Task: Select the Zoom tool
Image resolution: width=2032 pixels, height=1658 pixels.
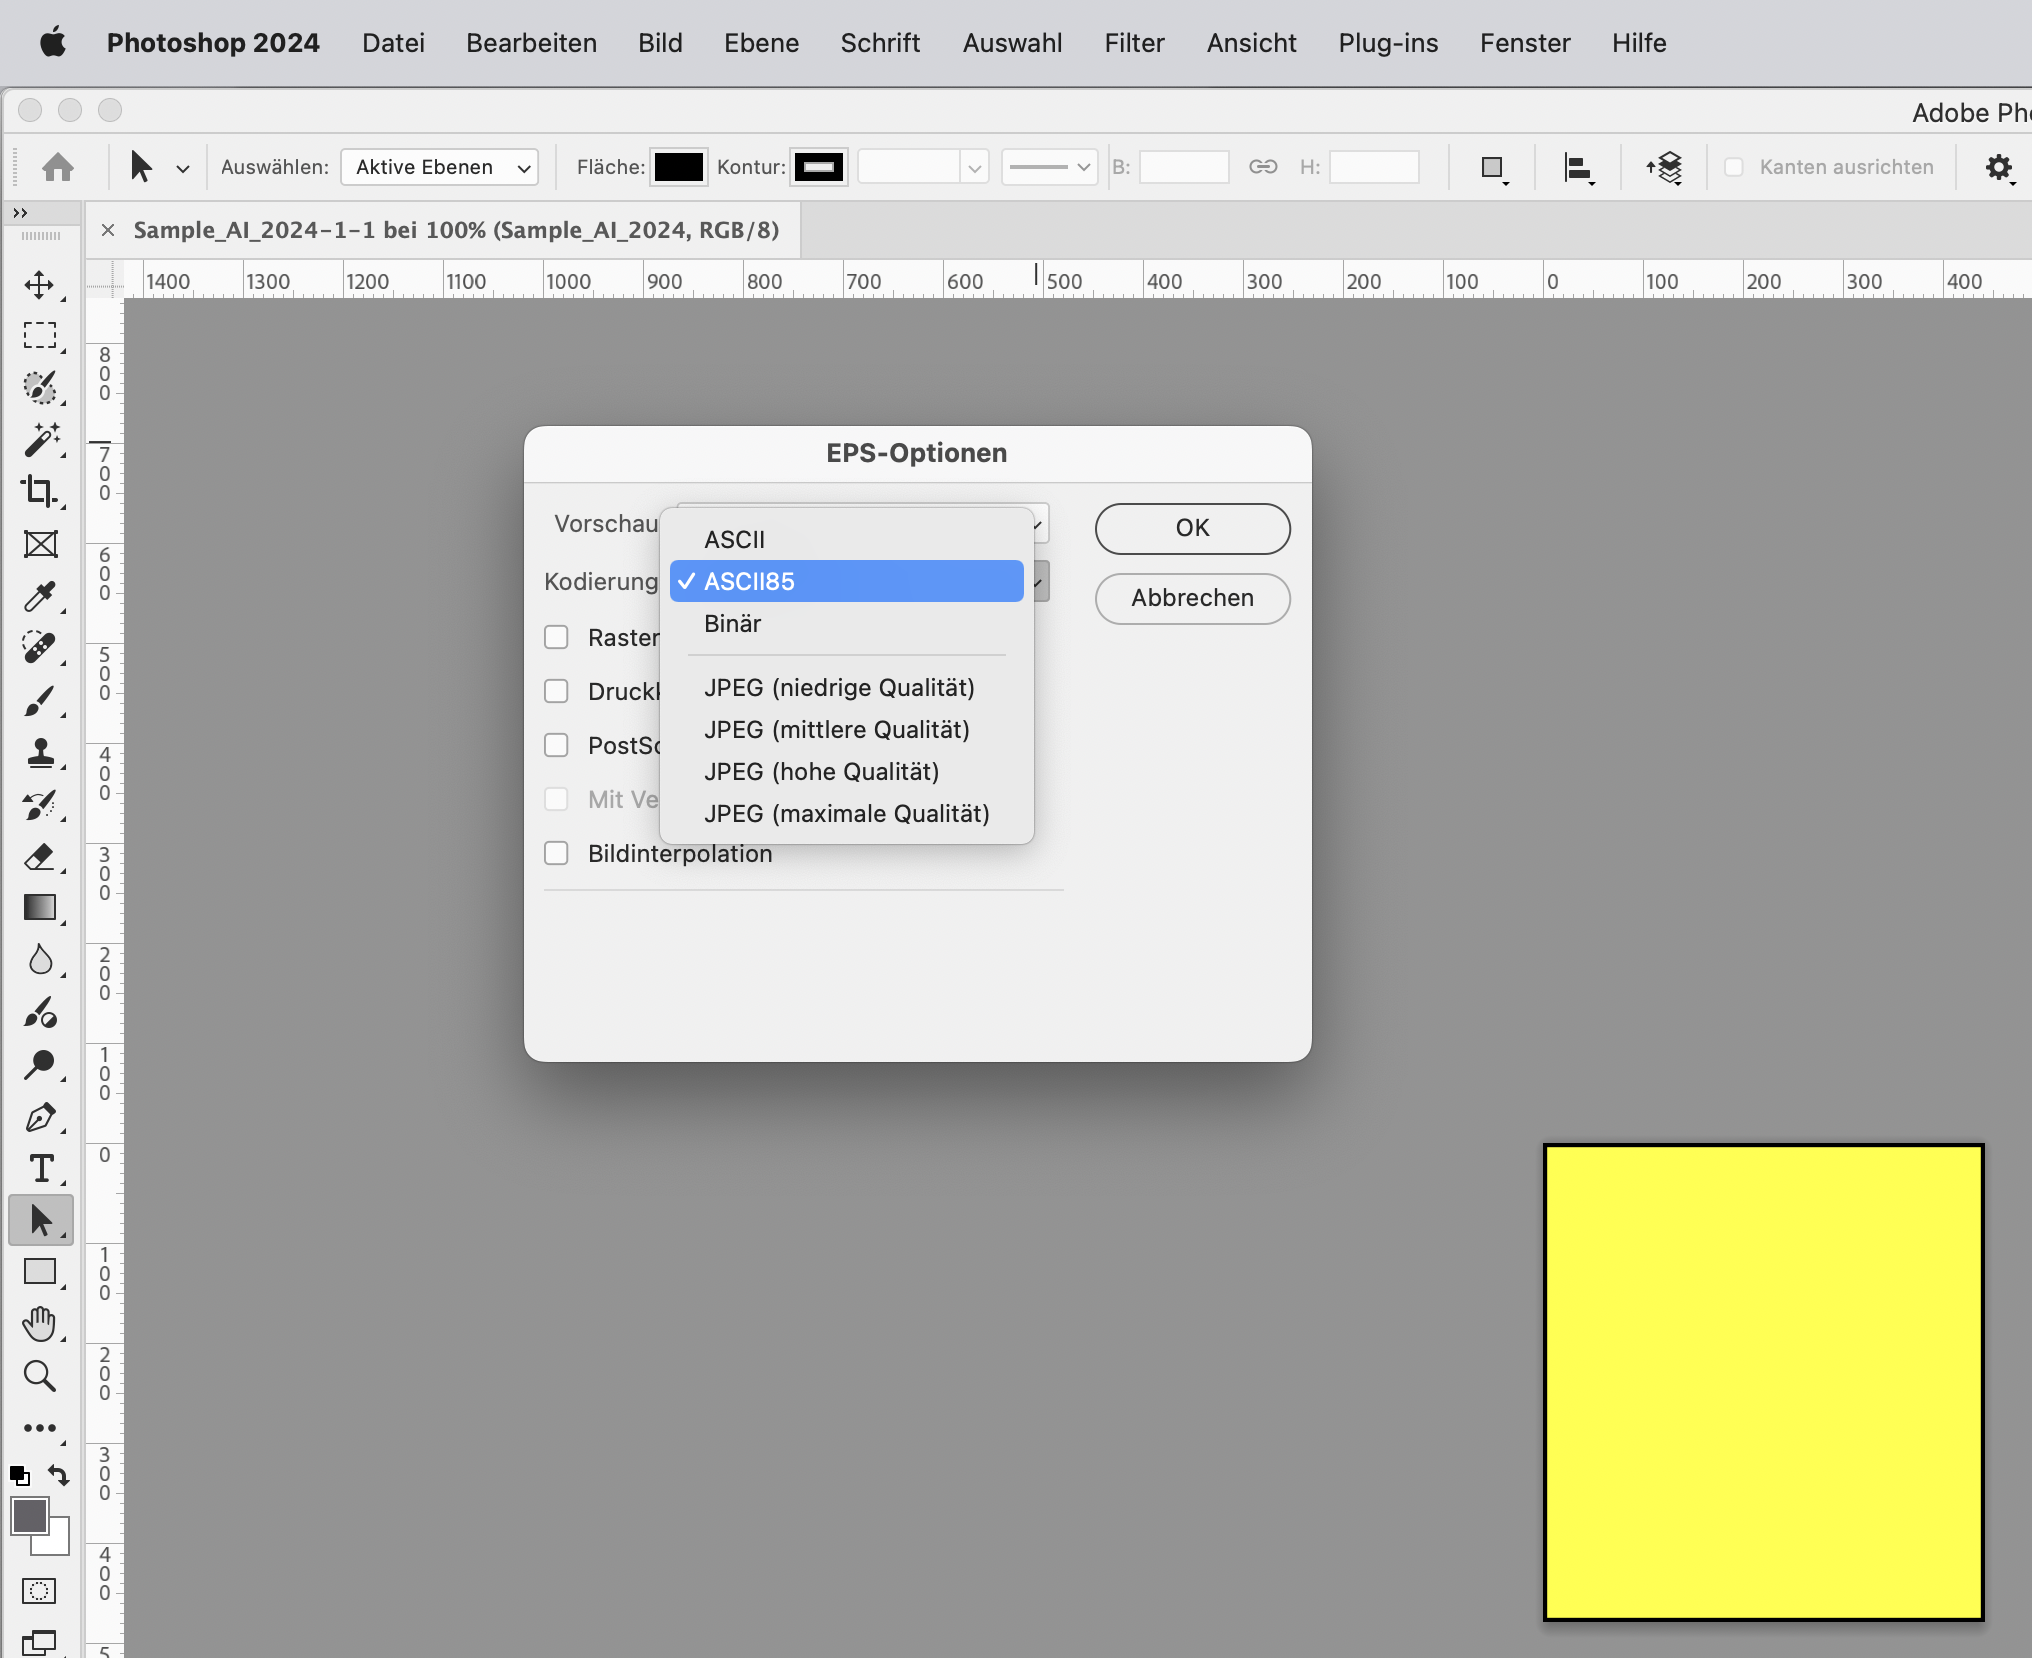Action: tap(40, 1378)
